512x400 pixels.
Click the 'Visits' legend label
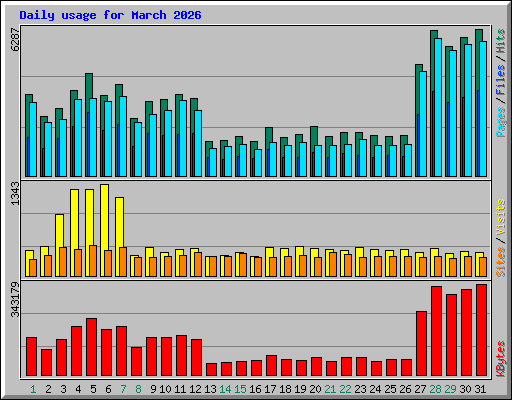click(x=501, y=217)
